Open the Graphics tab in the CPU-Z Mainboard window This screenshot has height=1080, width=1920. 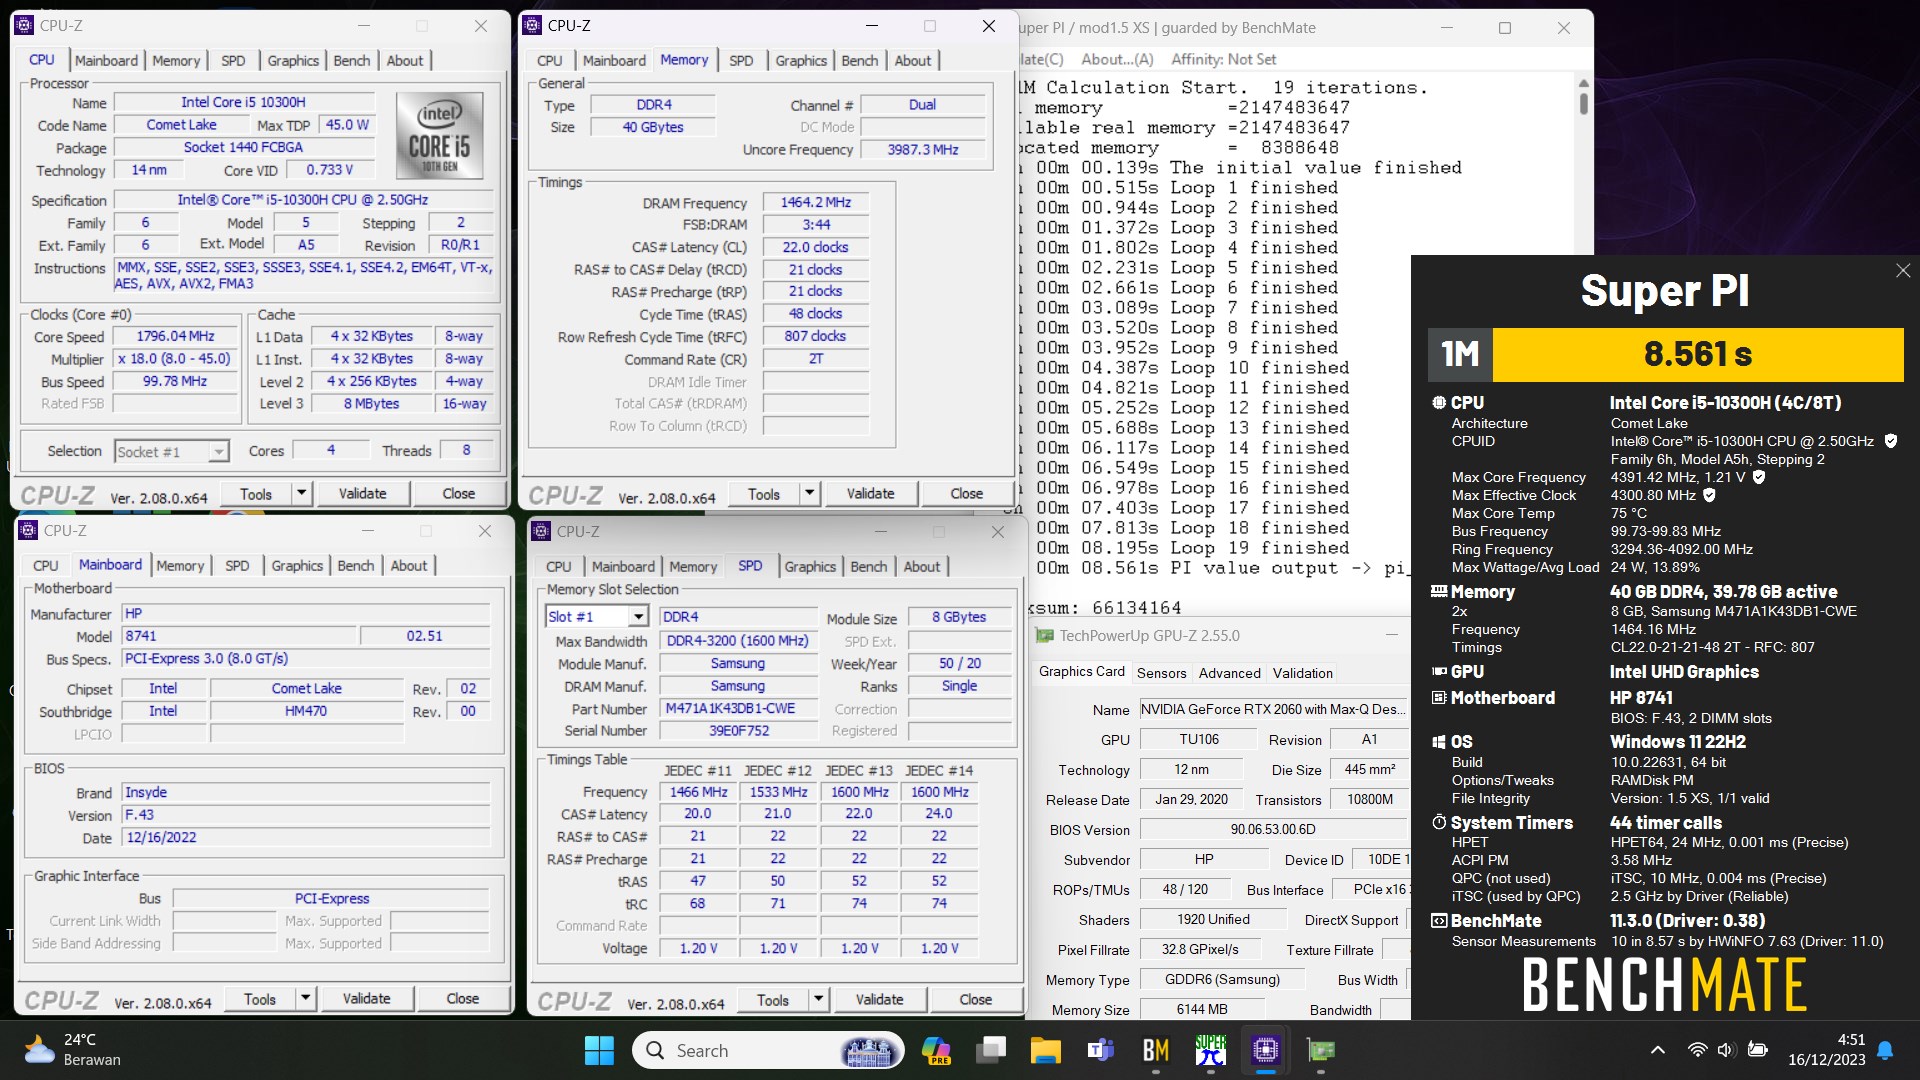point(297,565)
